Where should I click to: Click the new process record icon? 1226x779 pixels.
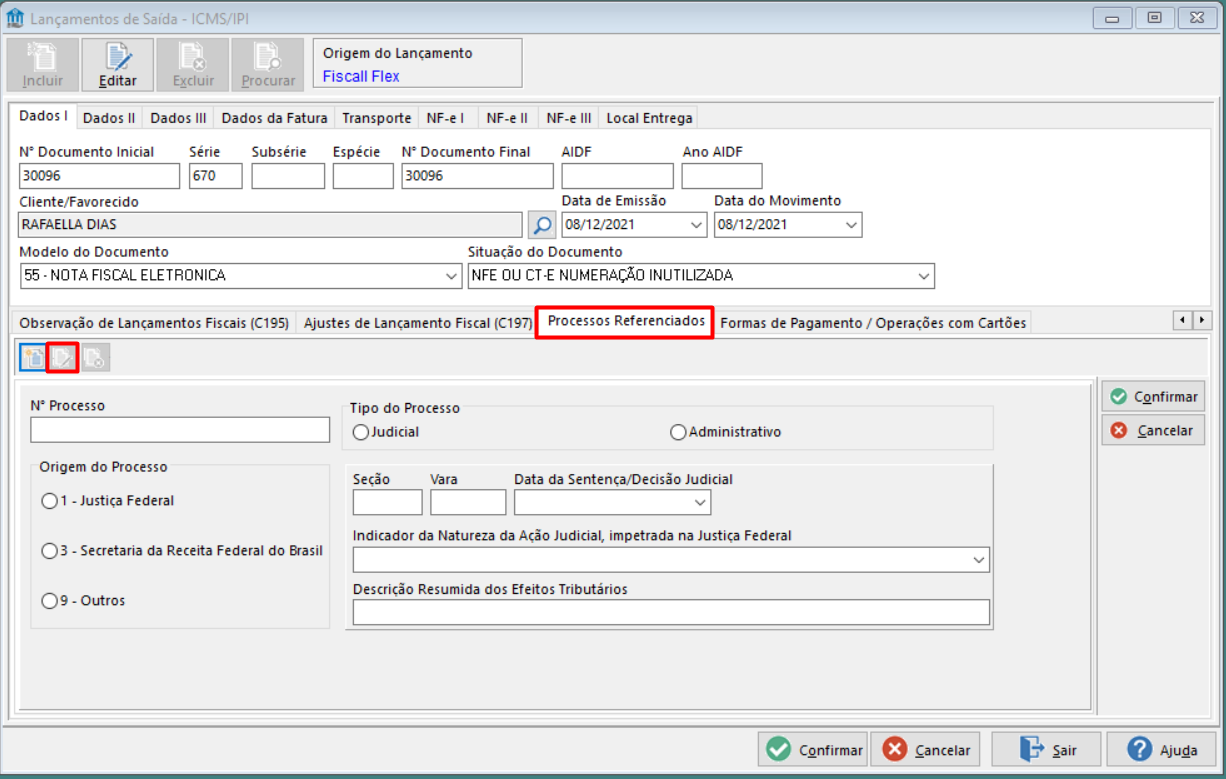pyautogui.click(x=32, y=357)
